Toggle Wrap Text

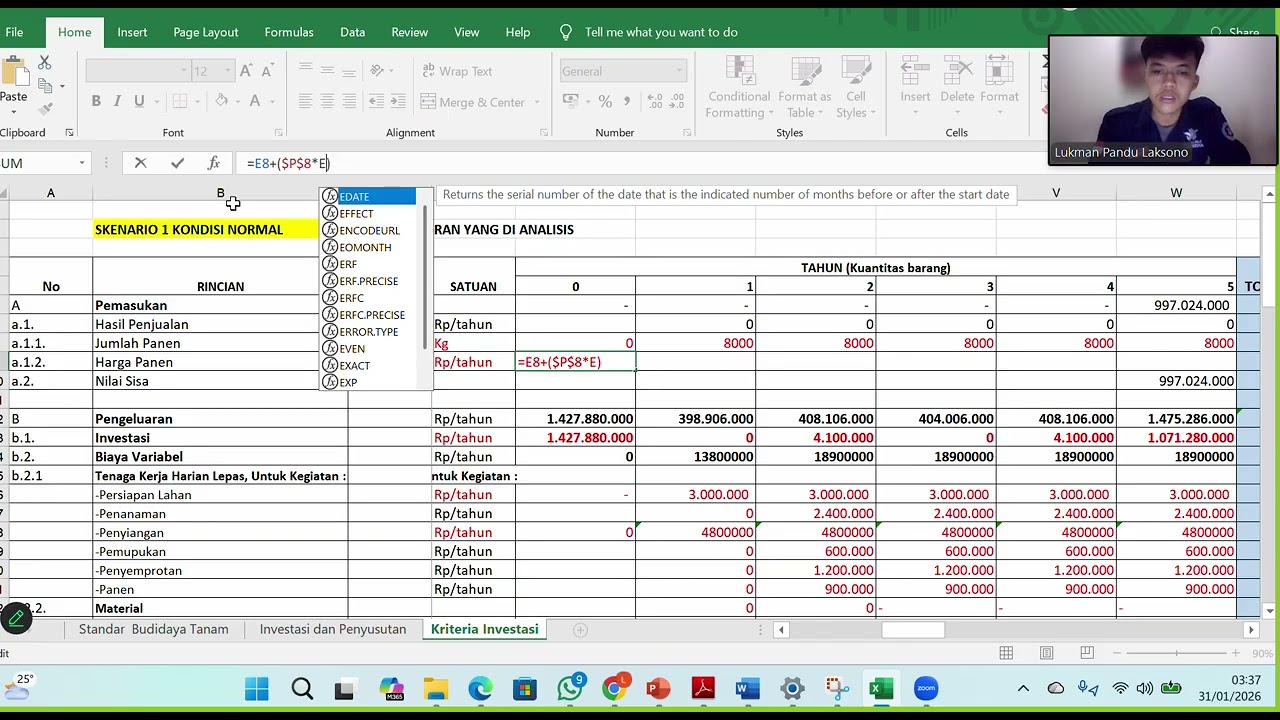click(x=456, y=71)
